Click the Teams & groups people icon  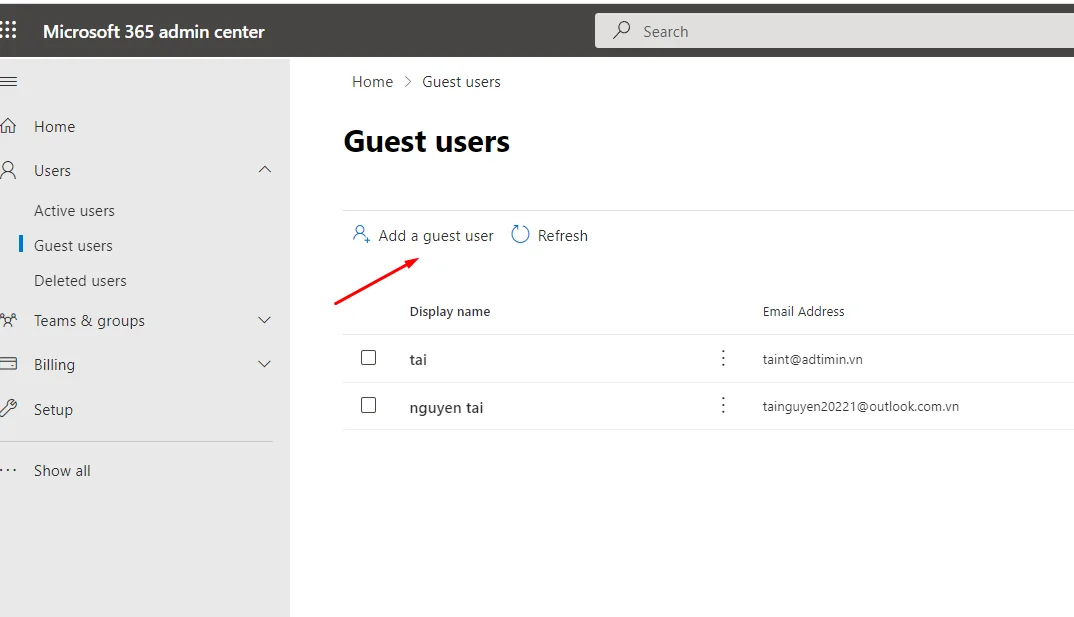pyautogui.click(x=8, y=320)
